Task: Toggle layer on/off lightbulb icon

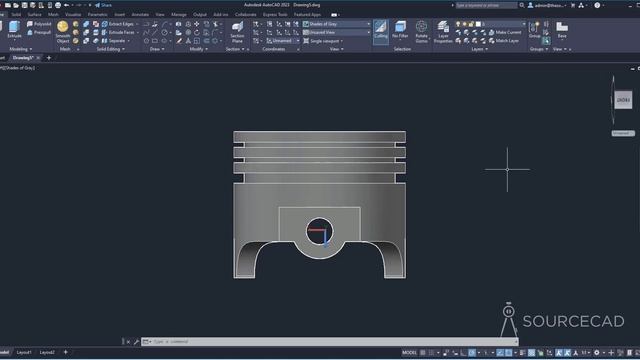Action: click(x=458, y=24)
